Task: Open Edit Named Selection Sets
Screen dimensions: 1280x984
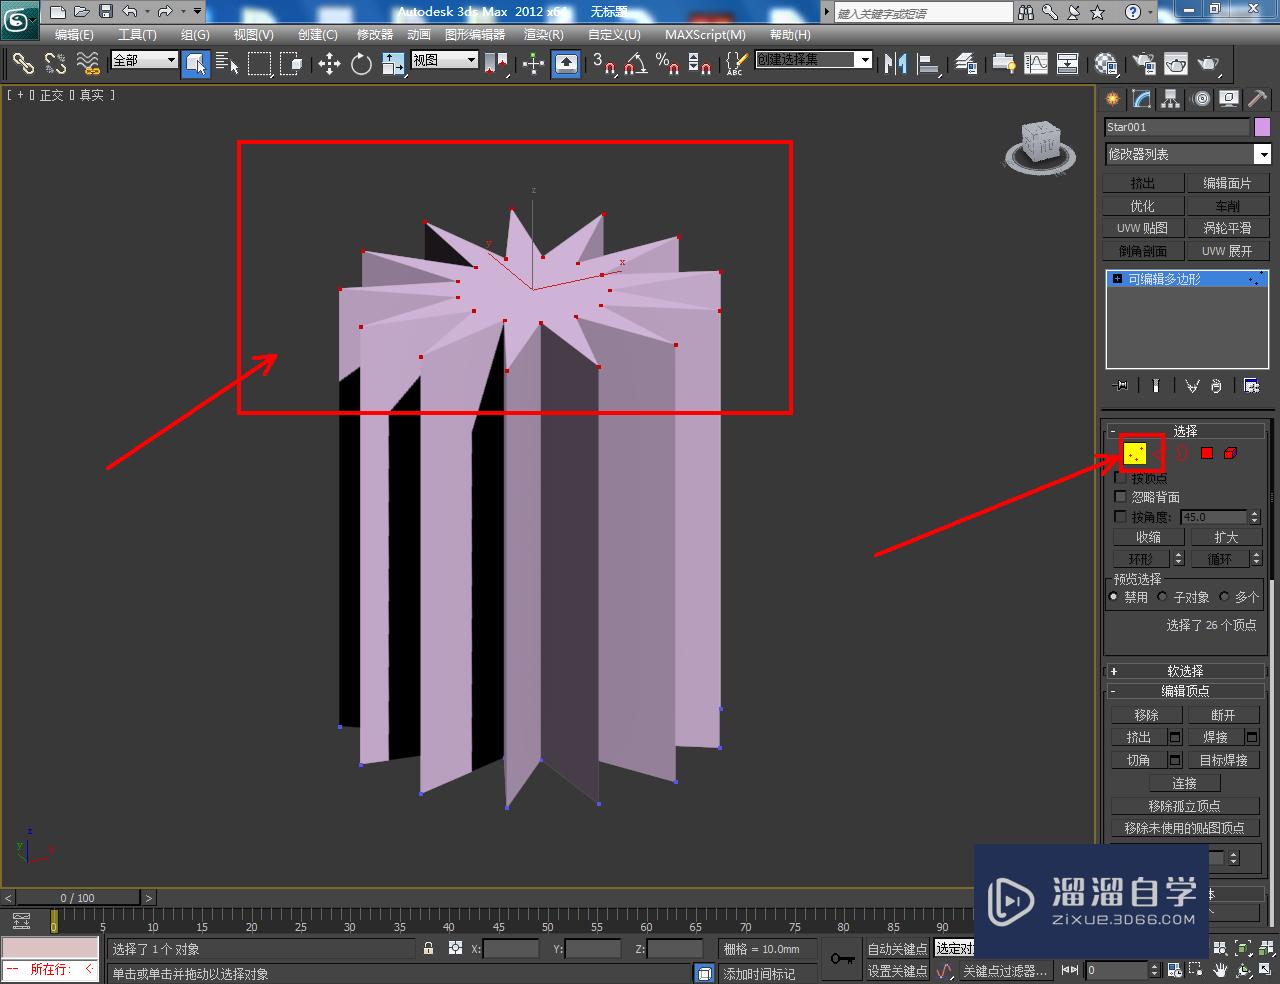Action: (x=735, y=64)
